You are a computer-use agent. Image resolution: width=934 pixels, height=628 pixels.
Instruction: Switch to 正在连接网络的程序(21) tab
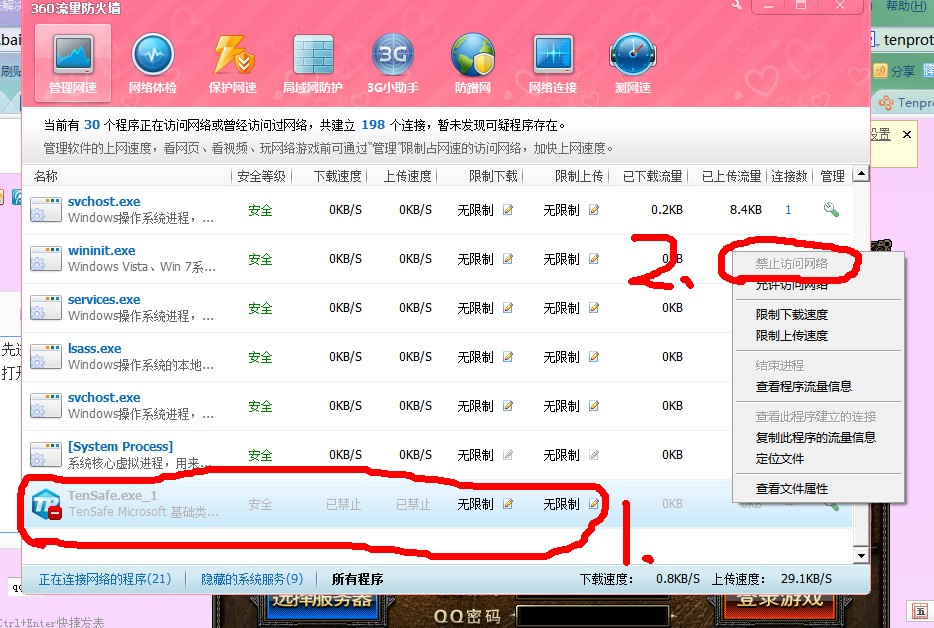point(105,579)
